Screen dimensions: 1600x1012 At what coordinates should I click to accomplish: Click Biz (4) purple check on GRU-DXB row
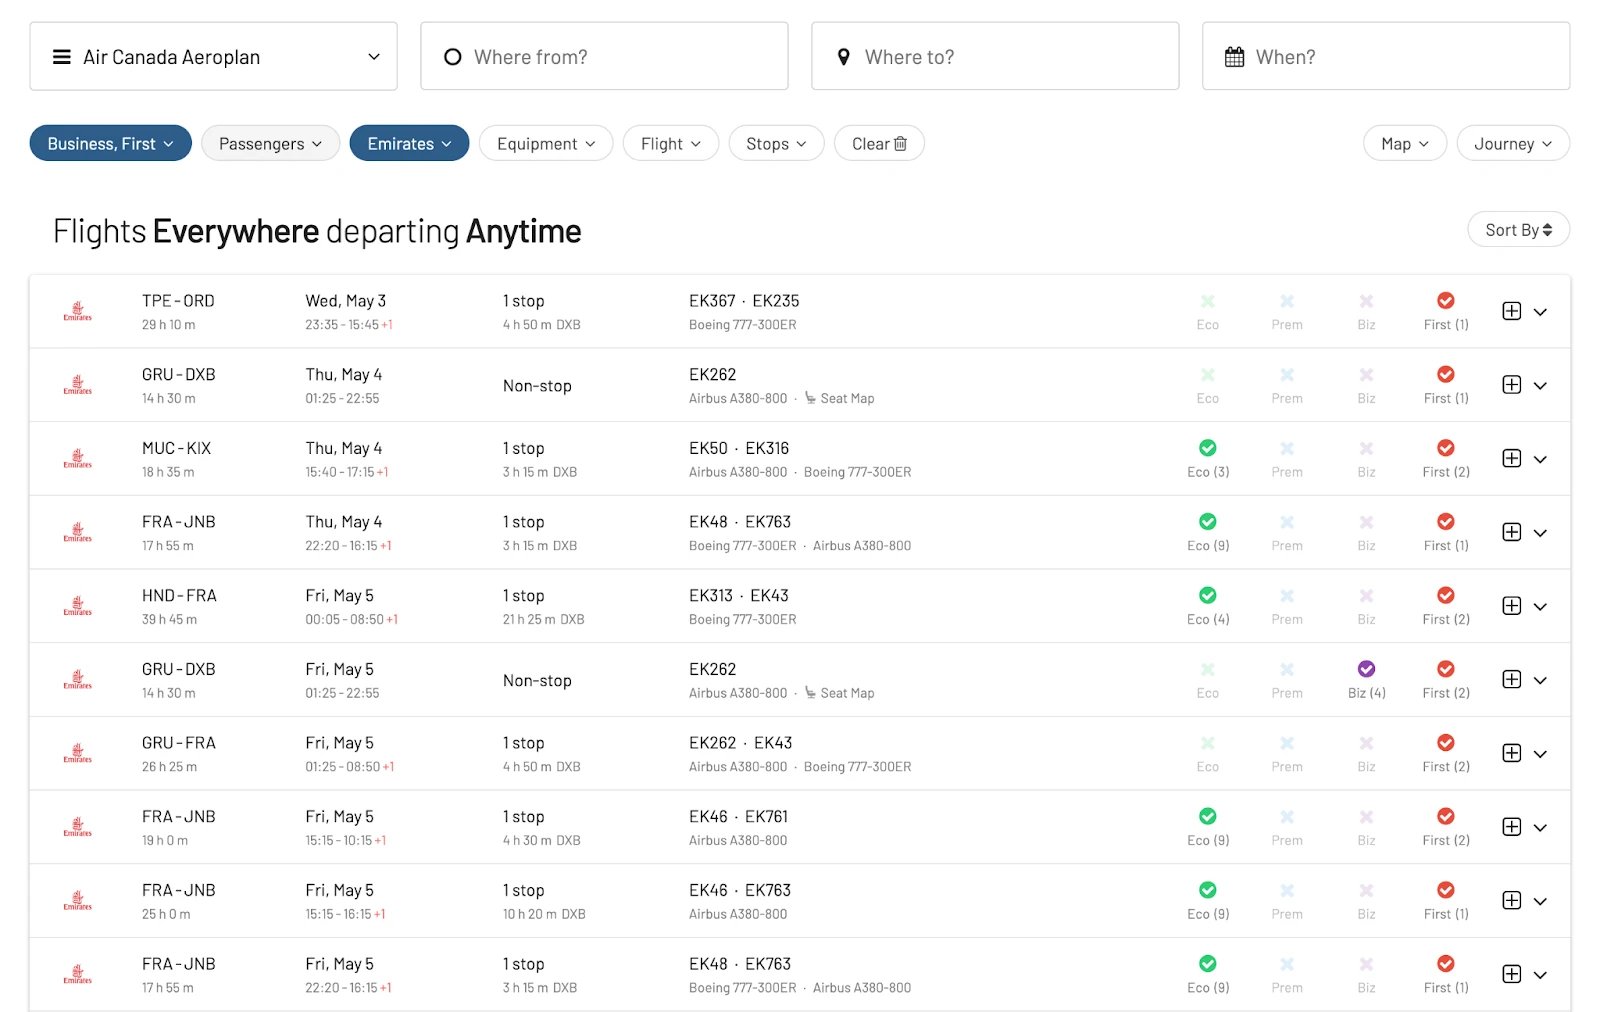(x=1366, y=669)
